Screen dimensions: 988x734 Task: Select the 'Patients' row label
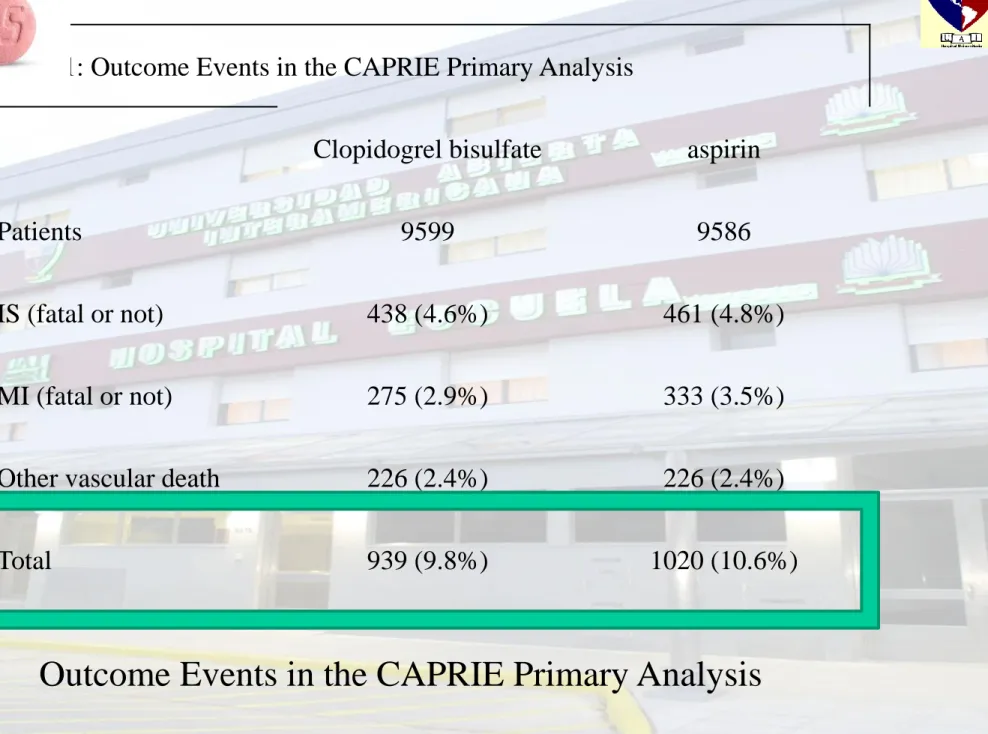[40, 232]
